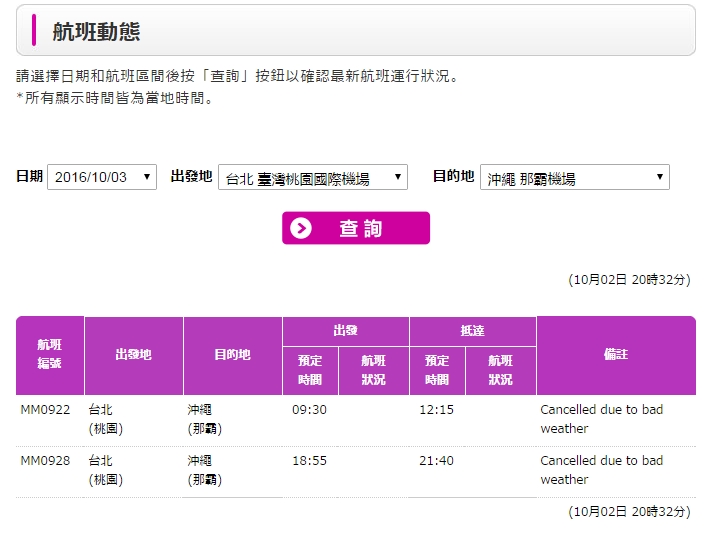Open the 日期 date dropdown
Viewport: 725px width, 541px height.
click(x=102, y=177)
